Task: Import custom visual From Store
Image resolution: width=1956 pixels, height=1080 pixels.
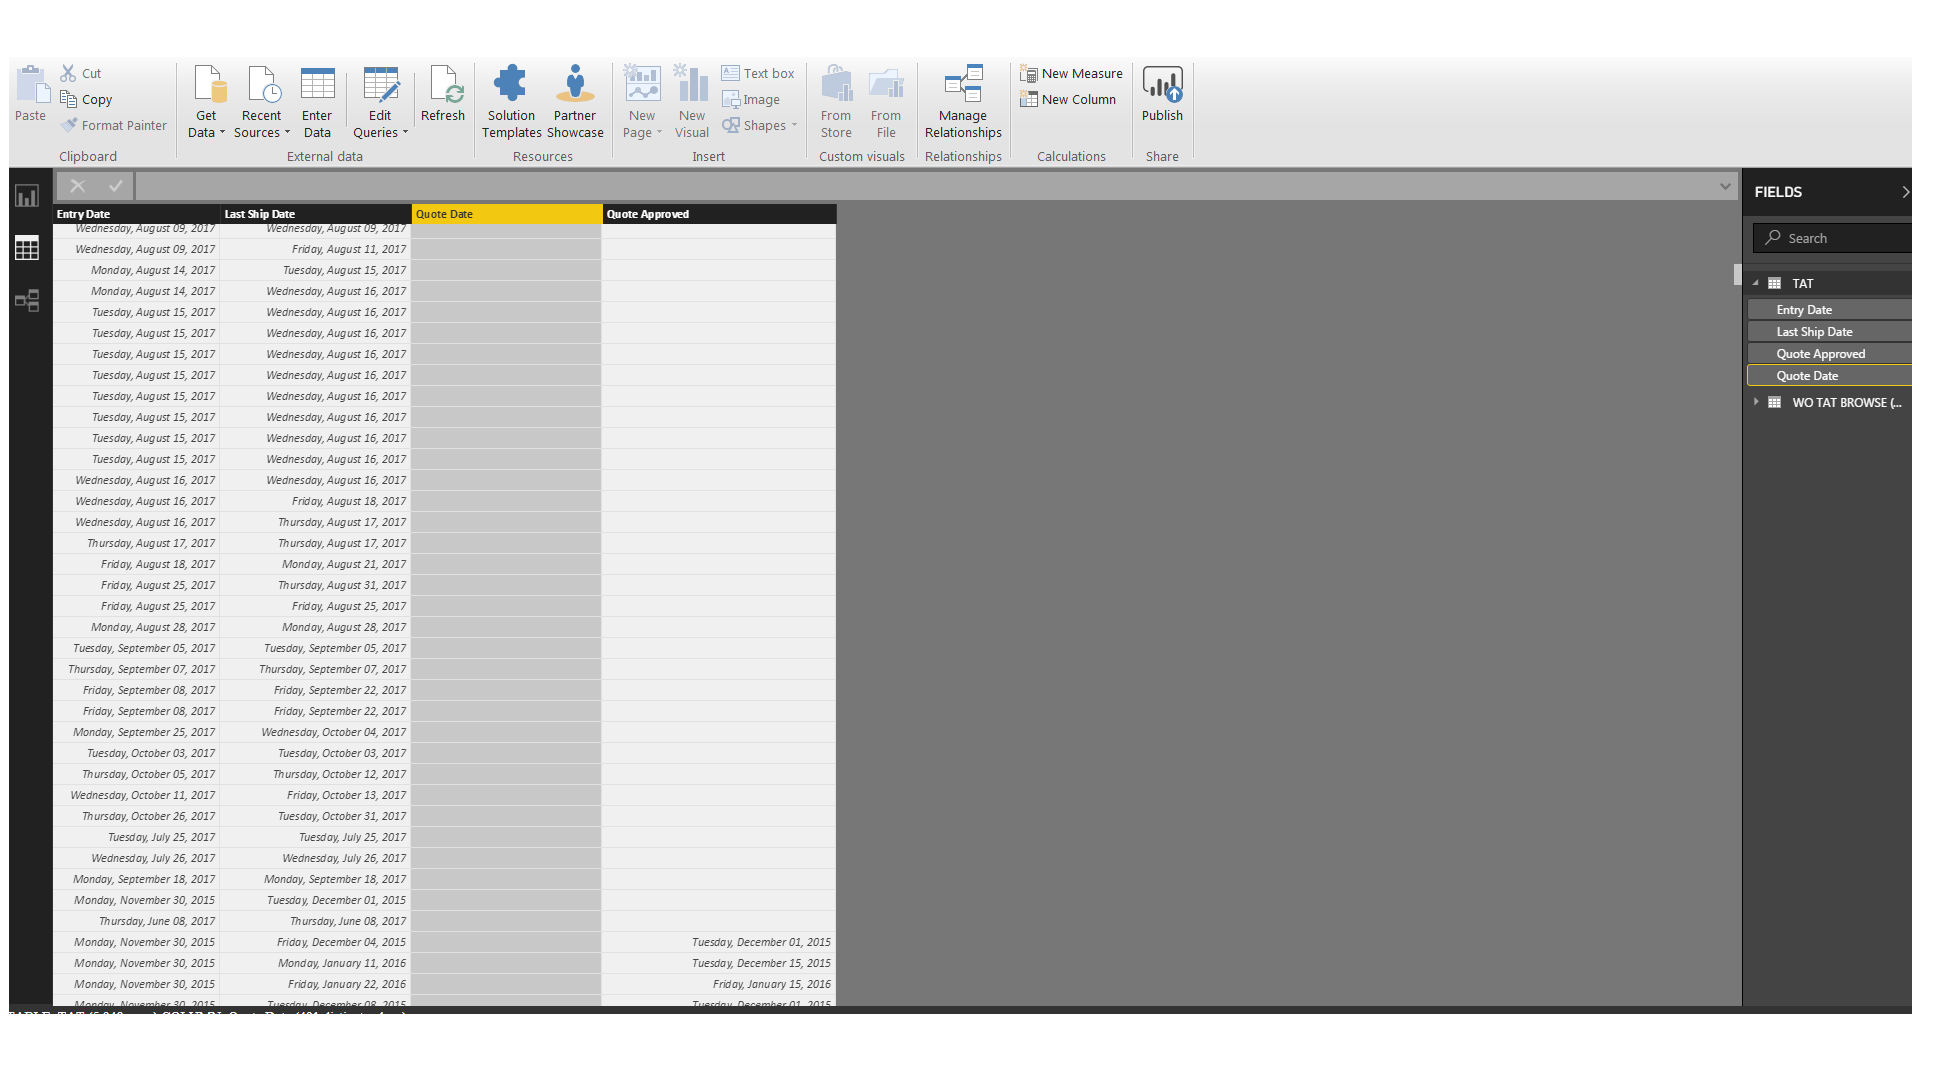Action: 836,102
